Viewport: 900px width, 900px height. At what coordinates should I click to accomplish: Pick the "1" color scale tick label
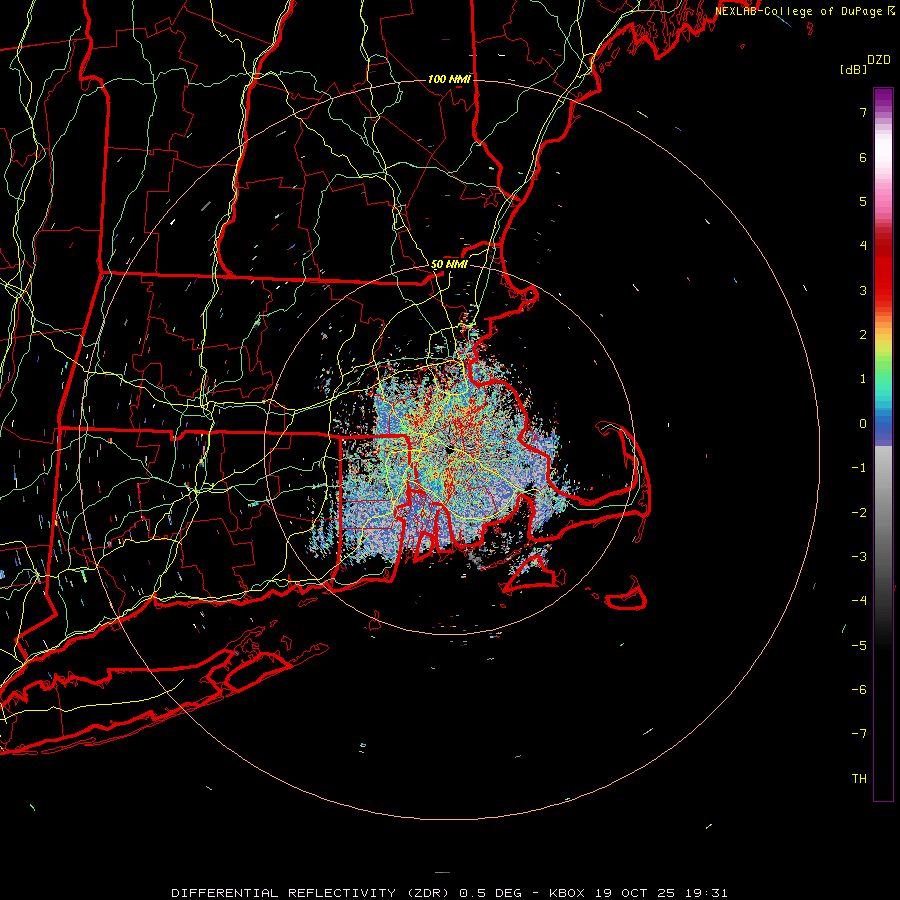863,379
